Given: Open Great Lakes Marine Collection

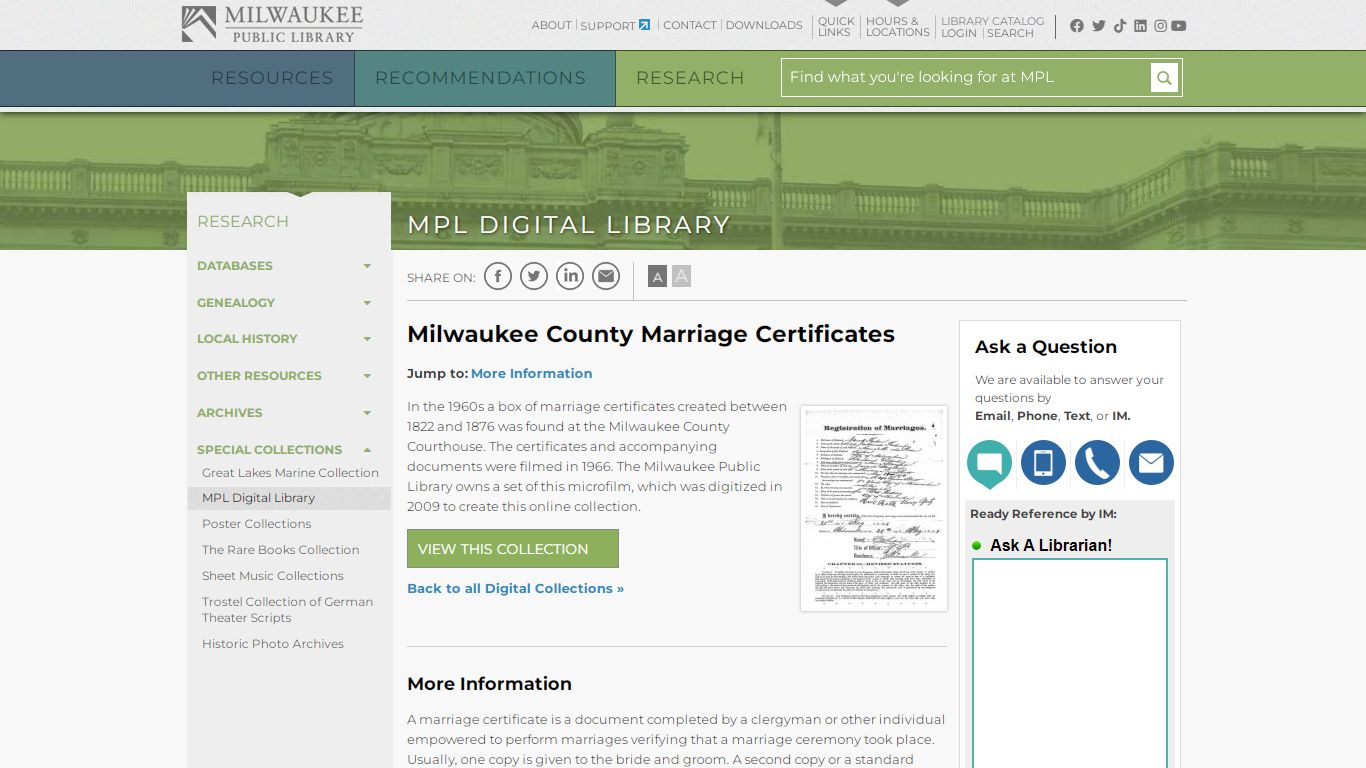Looking at the screenshot, I should (290, 473).
